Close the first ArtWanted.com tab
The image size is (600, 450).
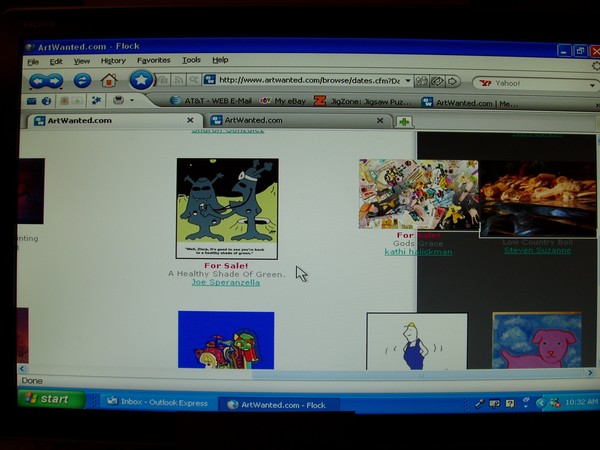pyautogui.click(x=190, y=120)
